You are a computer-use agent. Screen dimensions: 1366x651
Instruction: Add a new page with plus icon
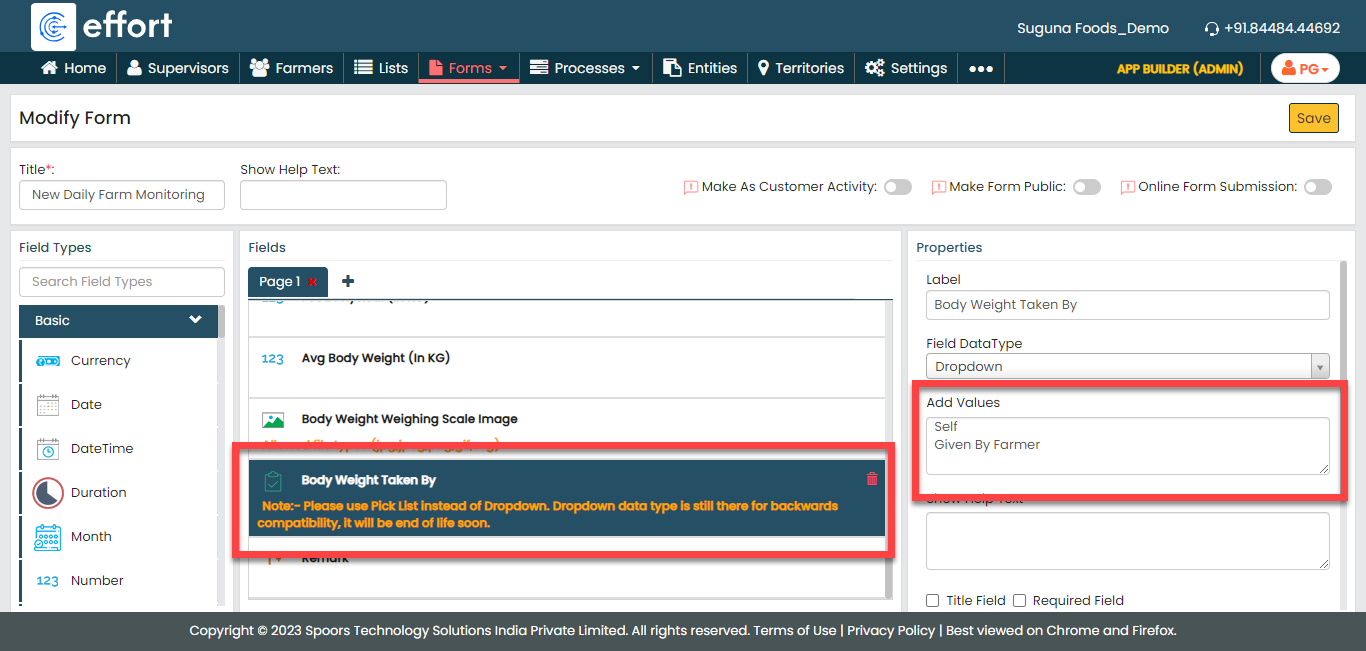(x=348, y=282)
